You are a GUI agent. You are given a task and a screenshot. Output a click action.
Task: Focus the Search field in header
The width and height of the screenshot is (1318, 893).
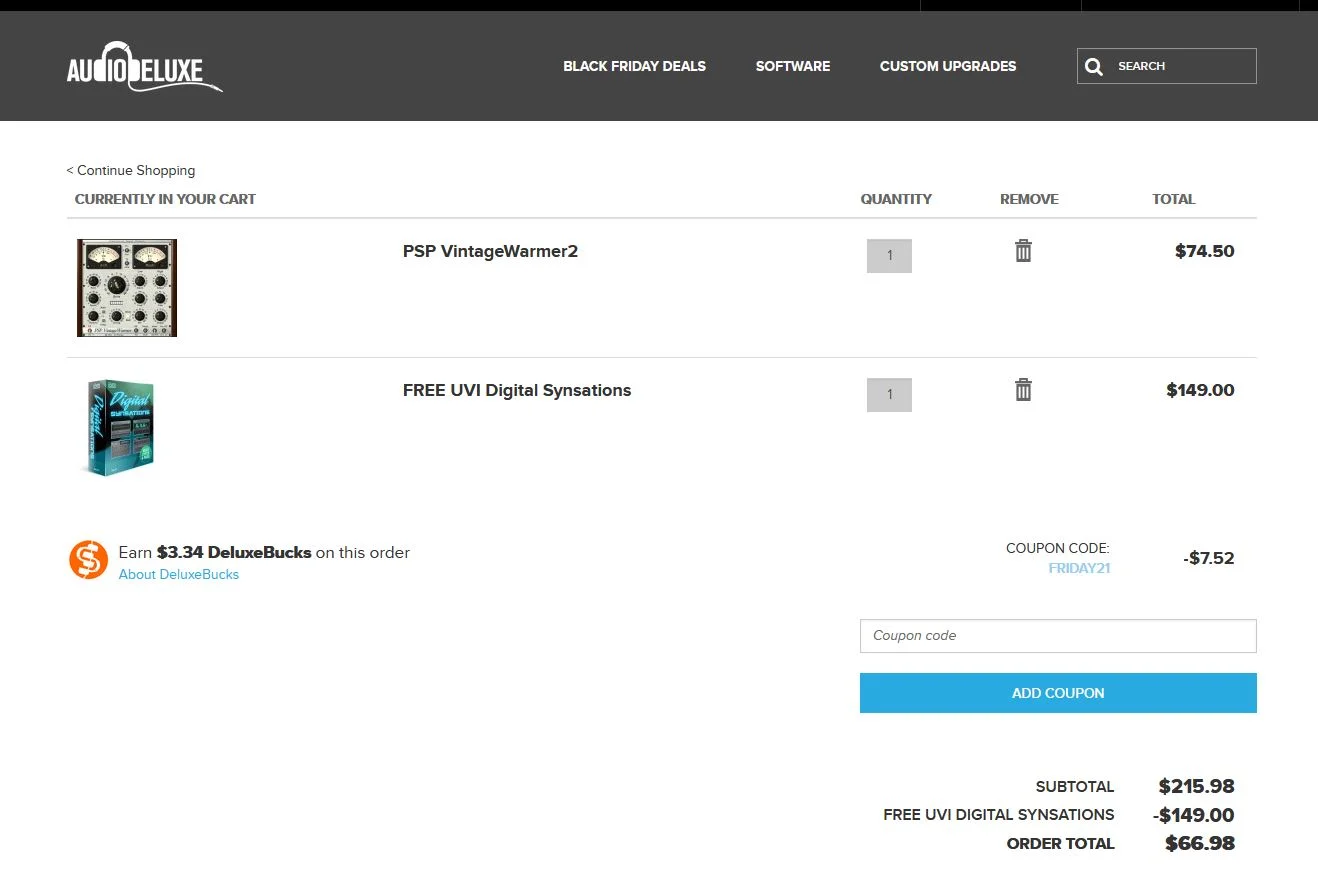click(1167, 66)
